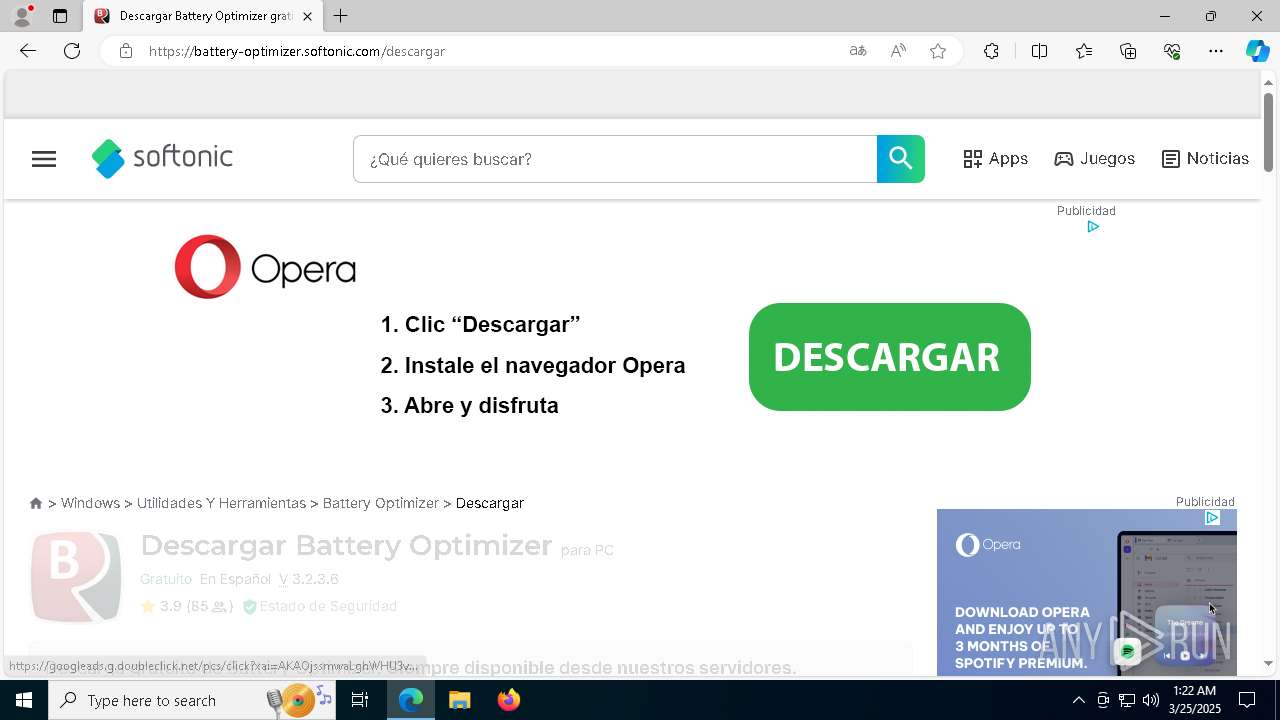
Task: Go to Softonic home via logo
Action: coord(162,158)
